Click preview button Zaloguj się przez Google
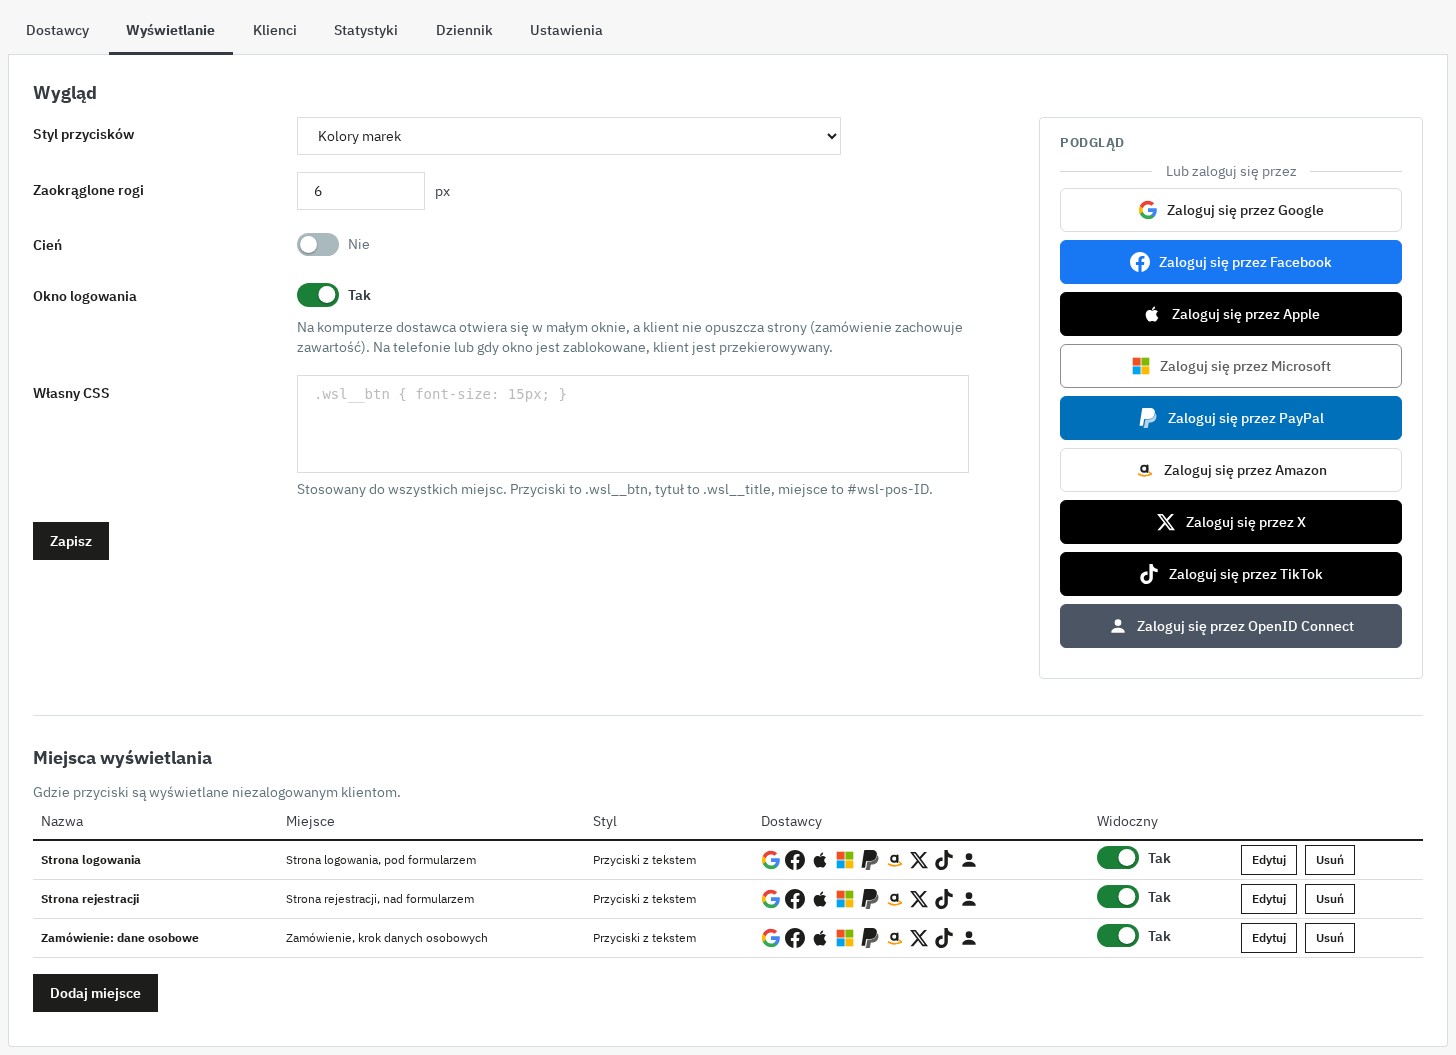Image resolution: width=1456 pixels, height=1055 pixels. click(1231, 210)
